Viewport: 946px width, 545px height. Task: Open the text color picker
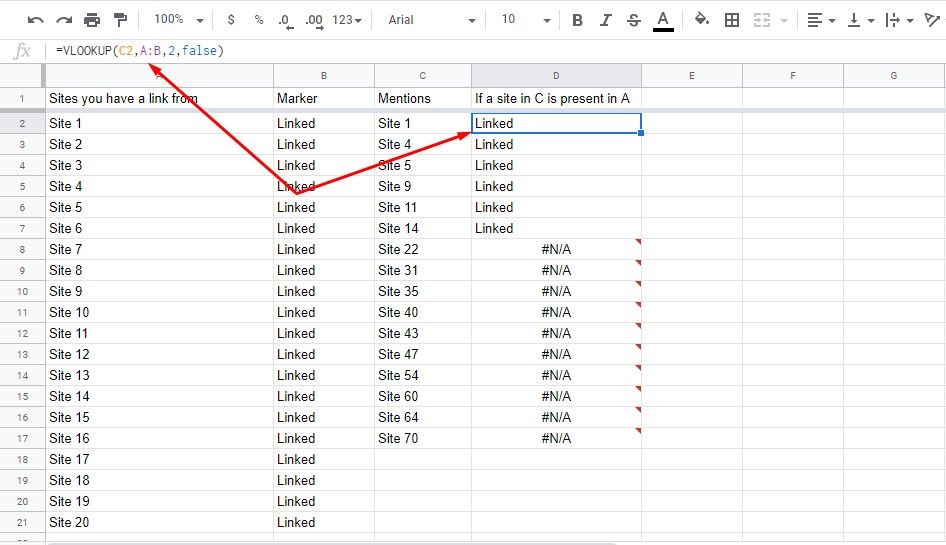point(662,21)
